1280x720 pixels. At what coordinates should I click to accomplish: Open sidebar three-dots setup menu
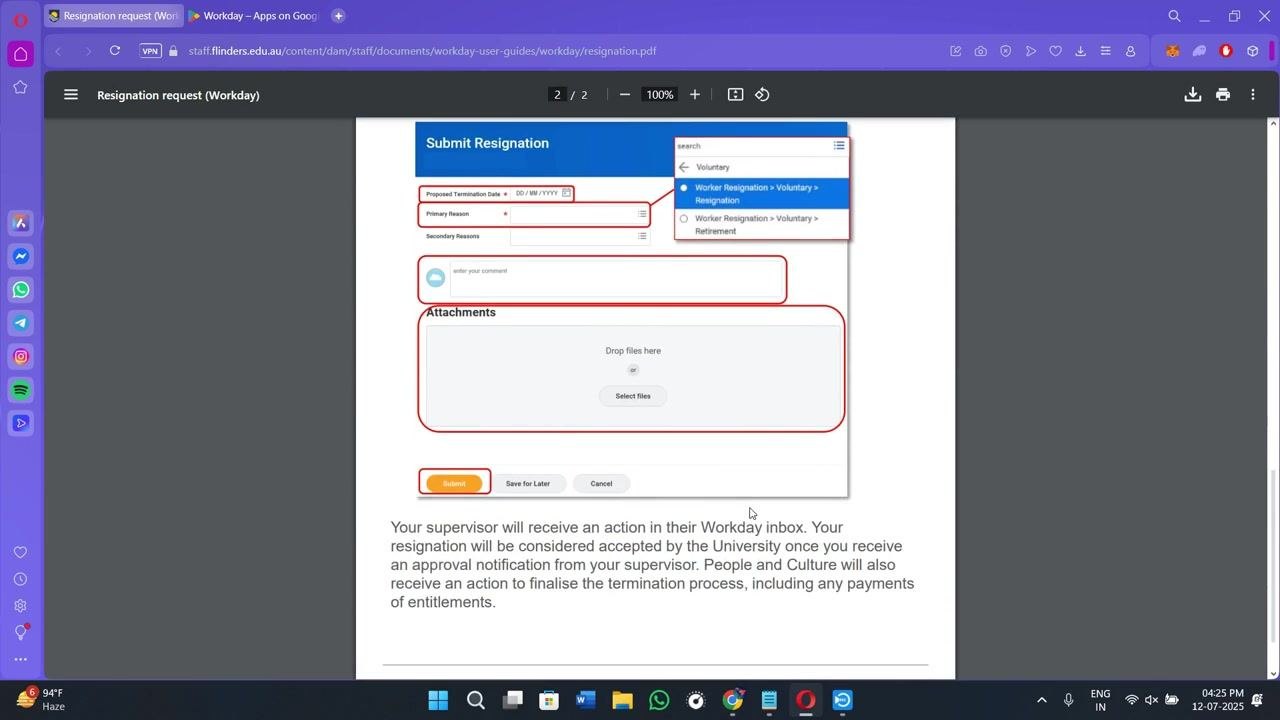[x=20, y=660]
